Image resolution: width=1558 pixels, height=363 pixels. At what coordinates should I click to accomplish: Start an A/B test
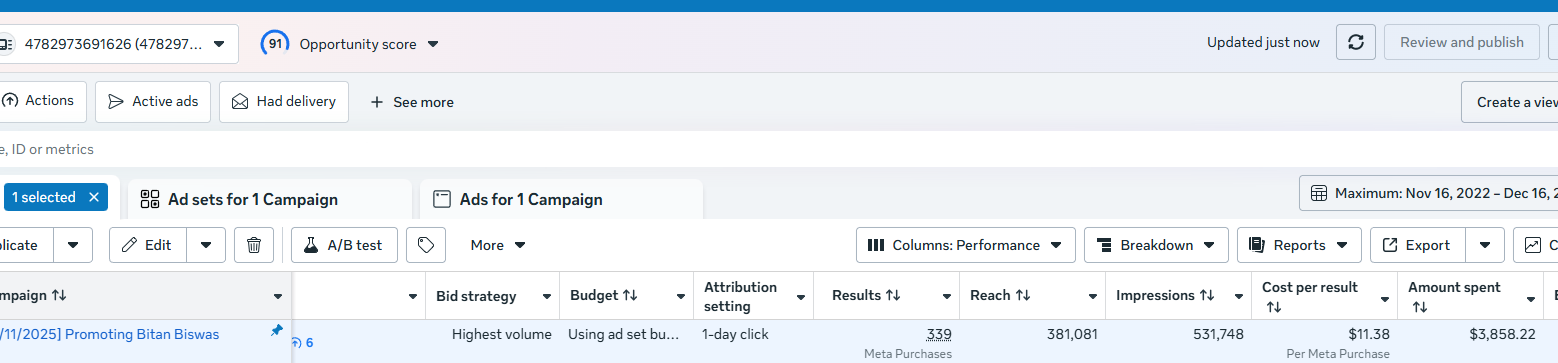[x=344, y=245]
